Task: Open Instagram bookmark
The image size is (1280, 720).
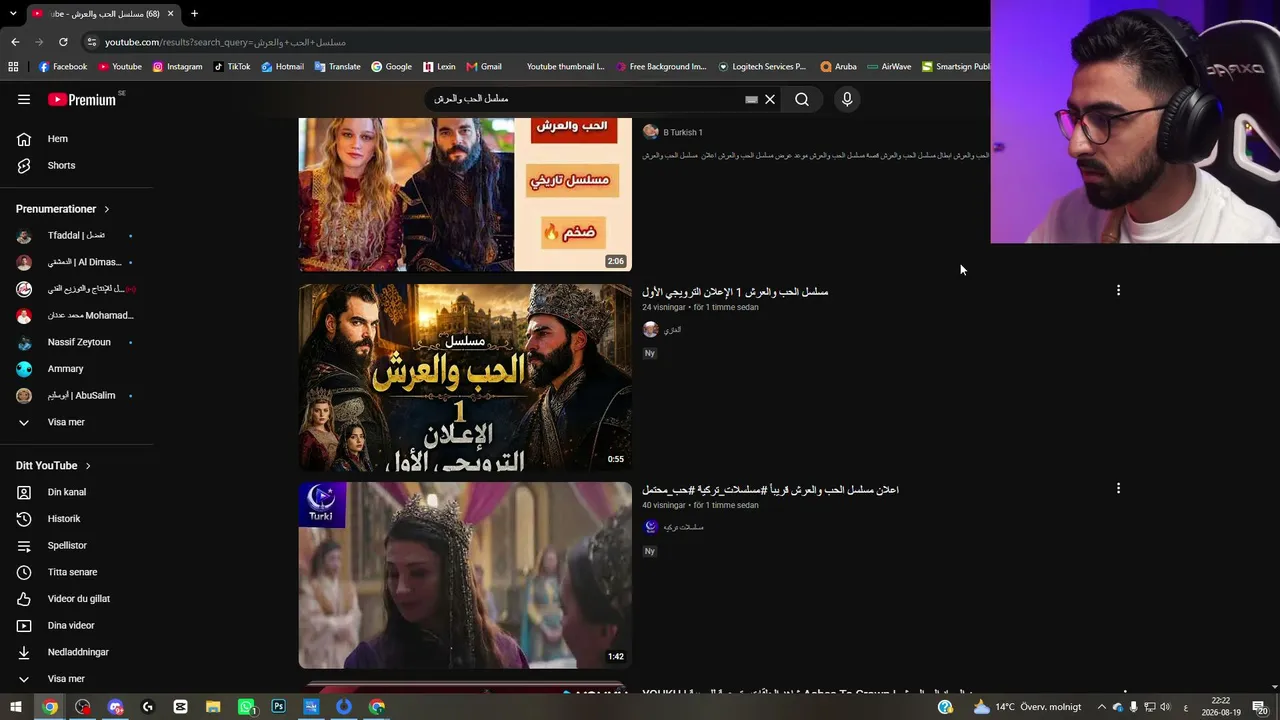Action: 177,67
